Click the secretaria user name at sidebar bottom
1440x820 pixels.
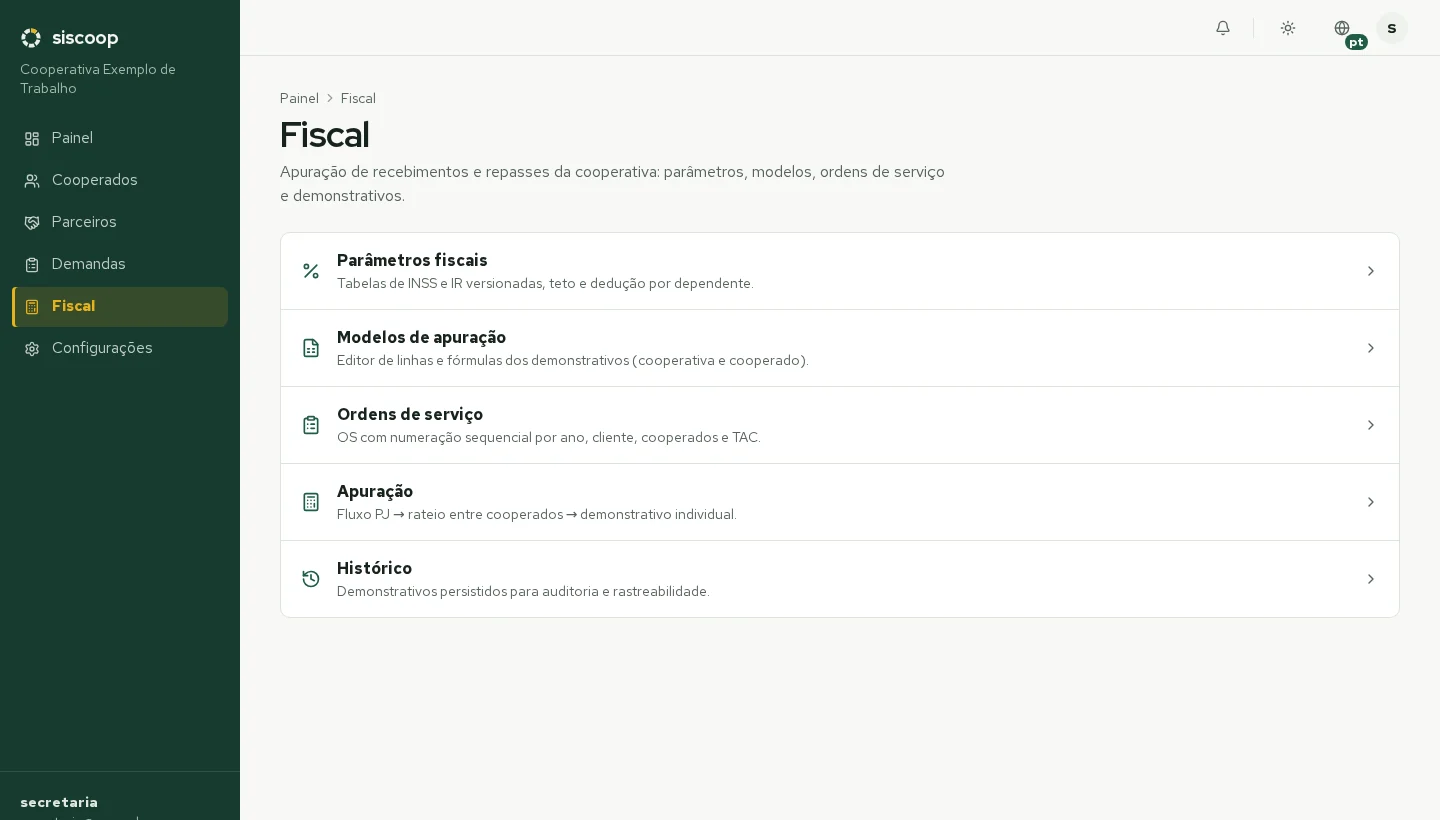(x=59, y=802)
